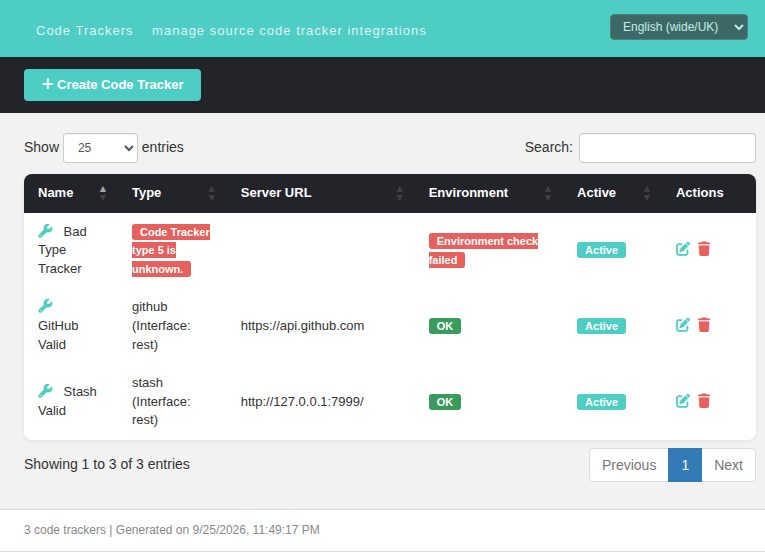Click the Code Tracker type 5 unknown badge
Image resolution: width=765 pixels, height=556 pixels.
coord(171,250)
